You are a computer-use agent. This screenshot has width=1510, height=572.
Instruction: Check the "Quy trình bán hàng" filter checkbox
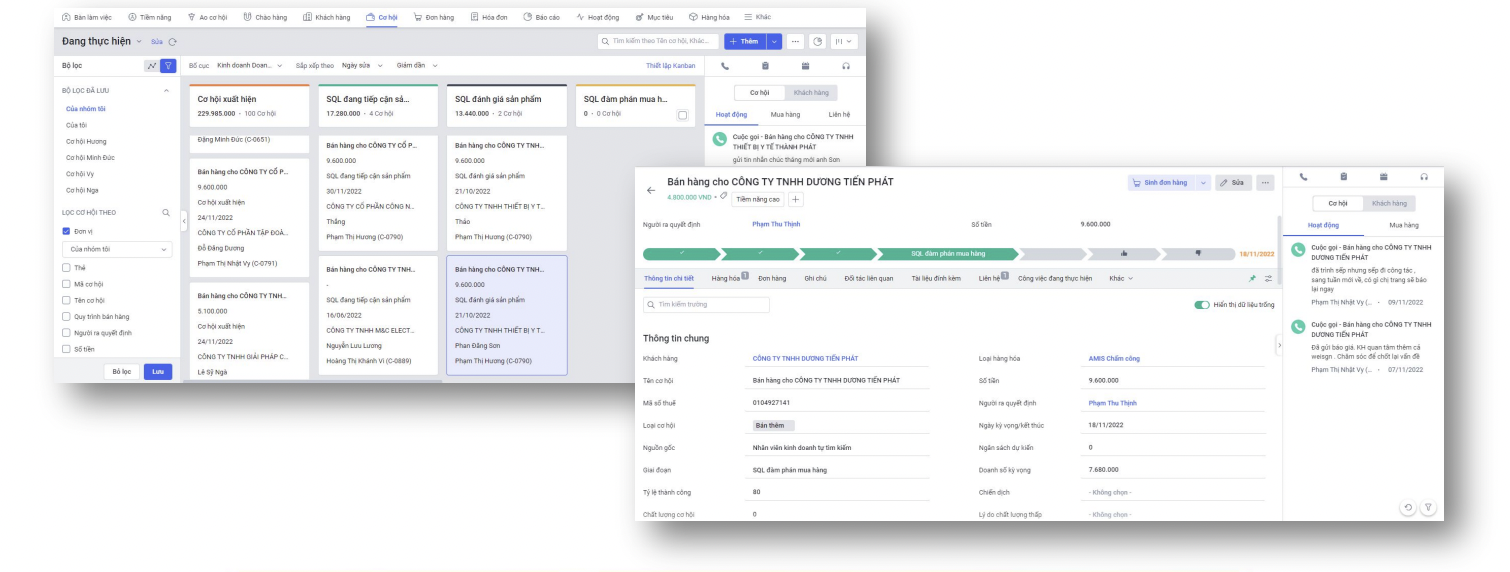pos(66,316)
